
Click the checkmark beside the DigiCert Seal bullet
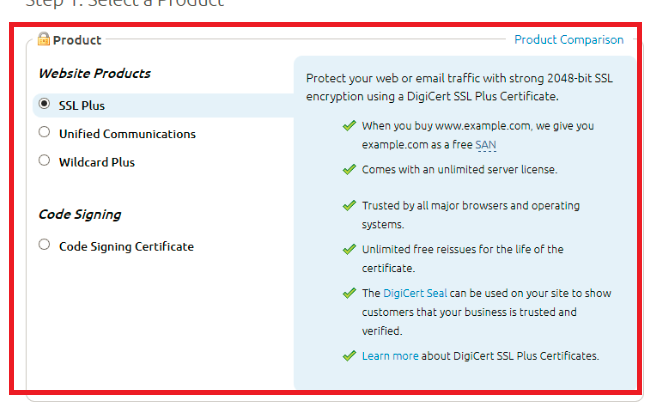click(349, 293)
